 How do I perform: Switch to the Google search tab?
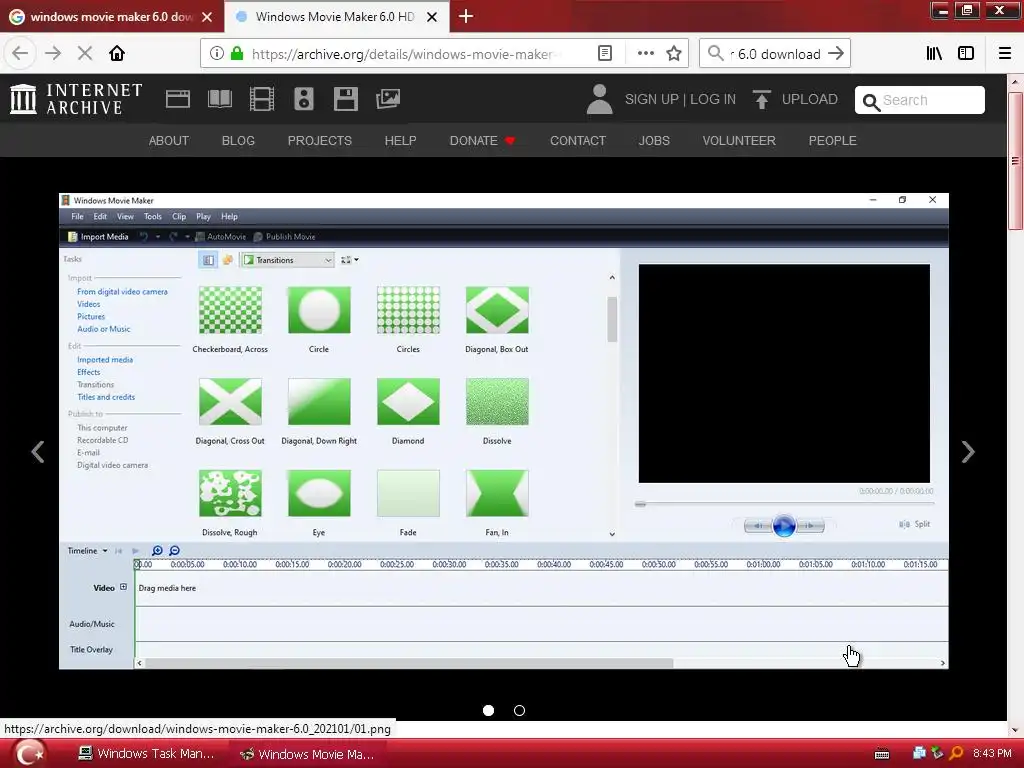point(111,17)
